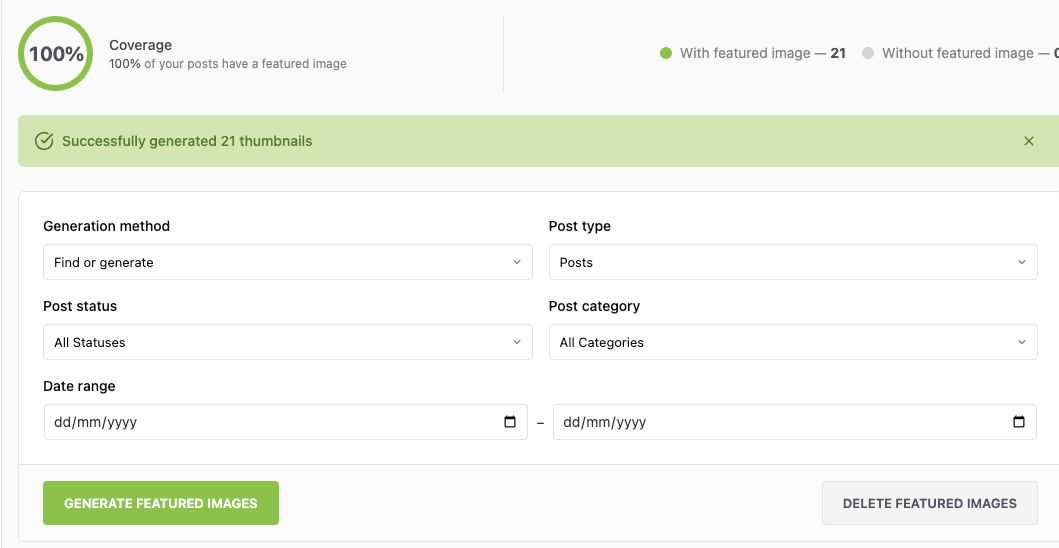Open the Generation method dropdown

point(288,262)
